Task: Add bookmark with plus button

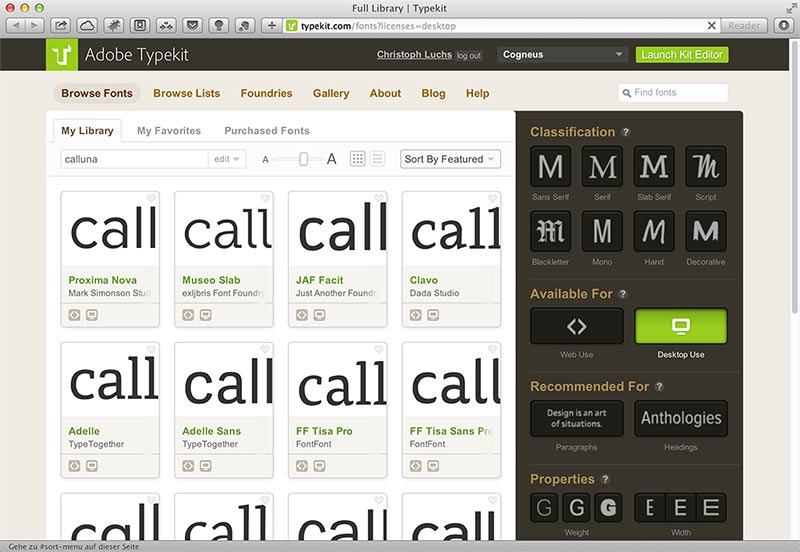Action: click(272, 26)
